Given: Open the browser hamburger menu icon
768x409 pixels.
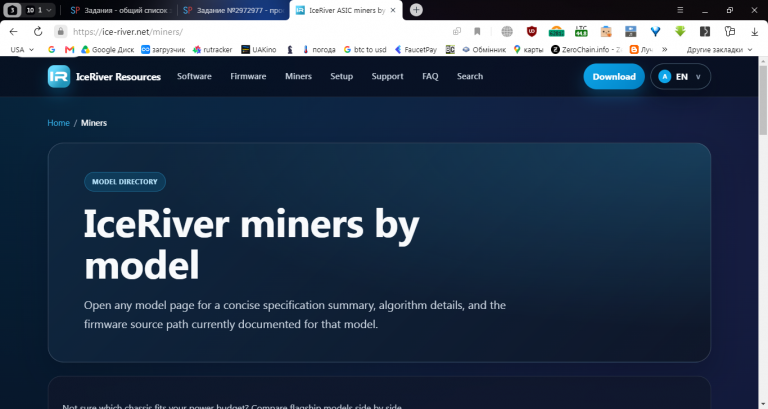Looking at the screenshot, I should 680,10.
